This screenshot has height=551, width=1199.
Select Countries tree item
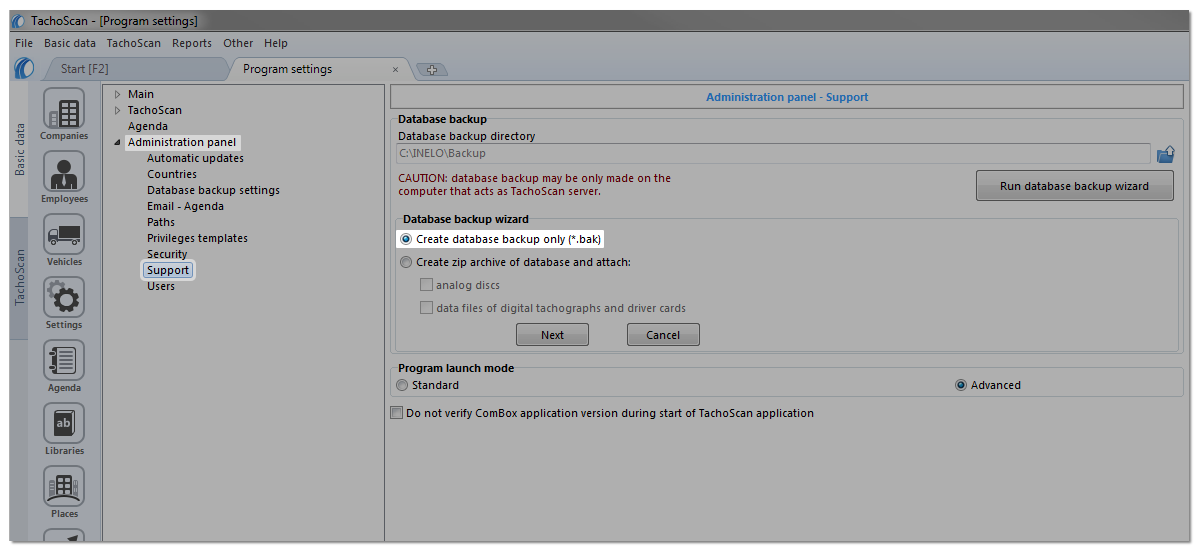click(171, 174)
